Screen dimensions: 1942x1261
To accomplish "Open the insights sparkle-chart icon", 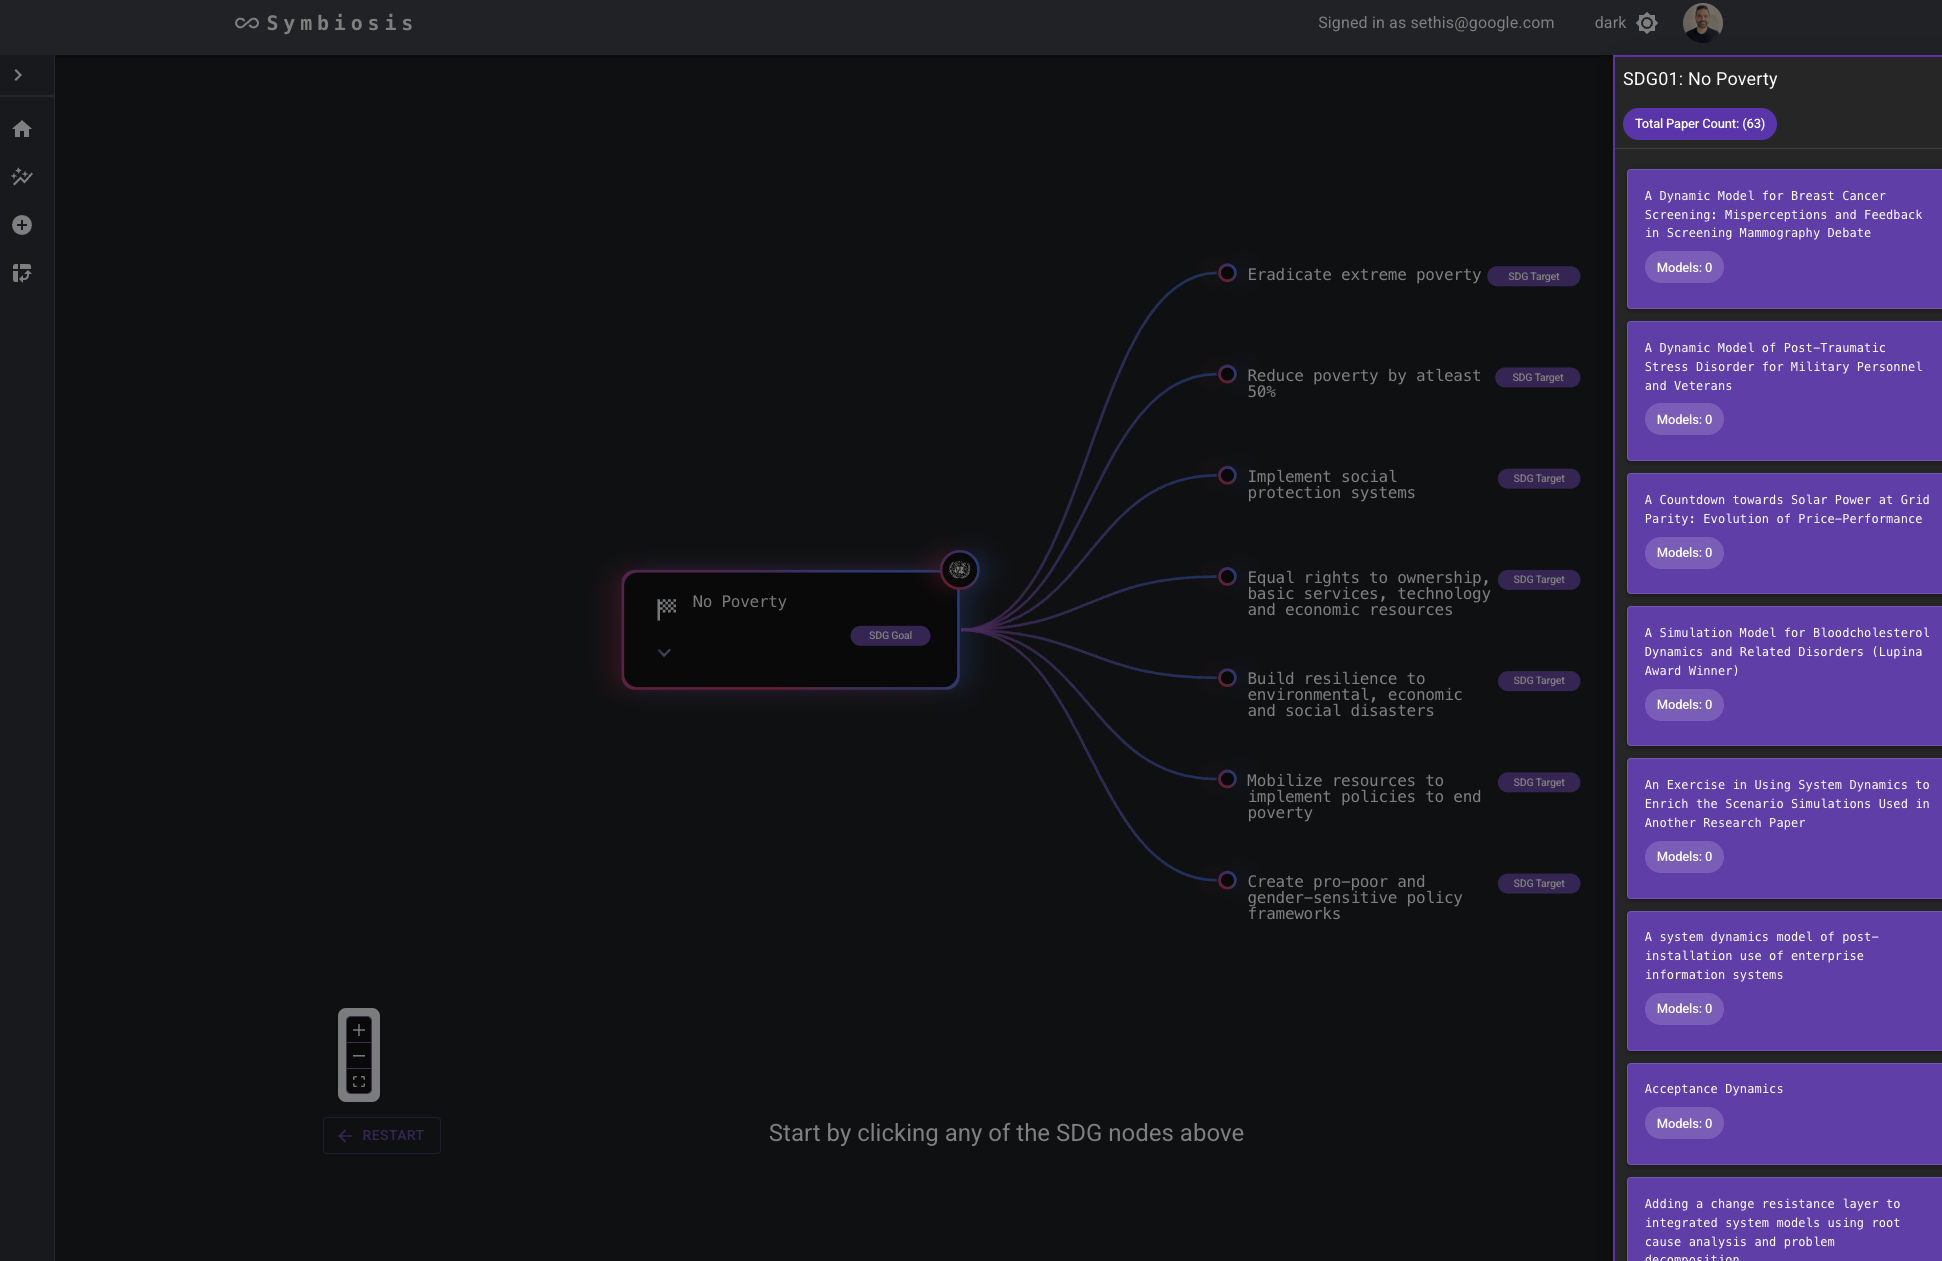I will pos(22,177).
